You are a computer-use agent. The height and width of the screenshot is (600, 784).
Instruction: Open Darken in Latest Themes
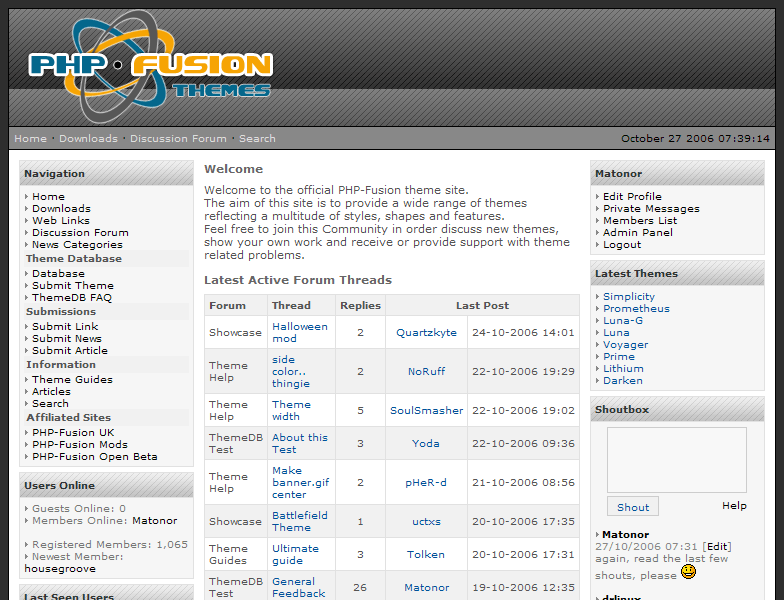[623, 380]
